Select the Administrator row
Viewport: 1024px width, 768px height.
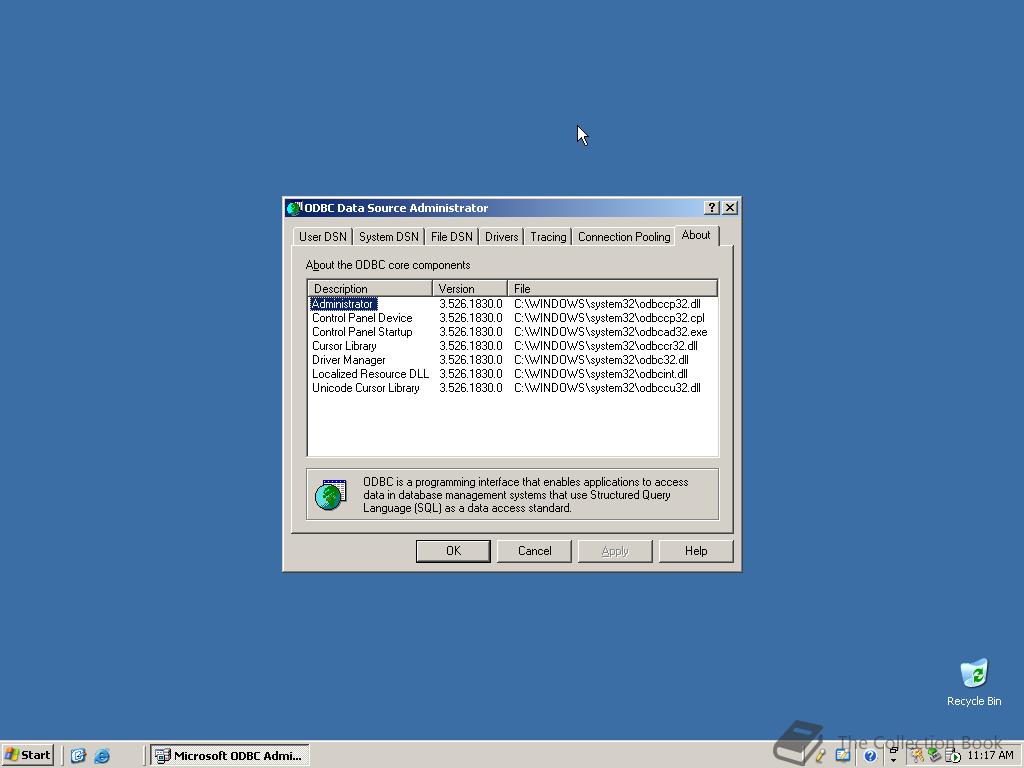(x=512, y=304)
